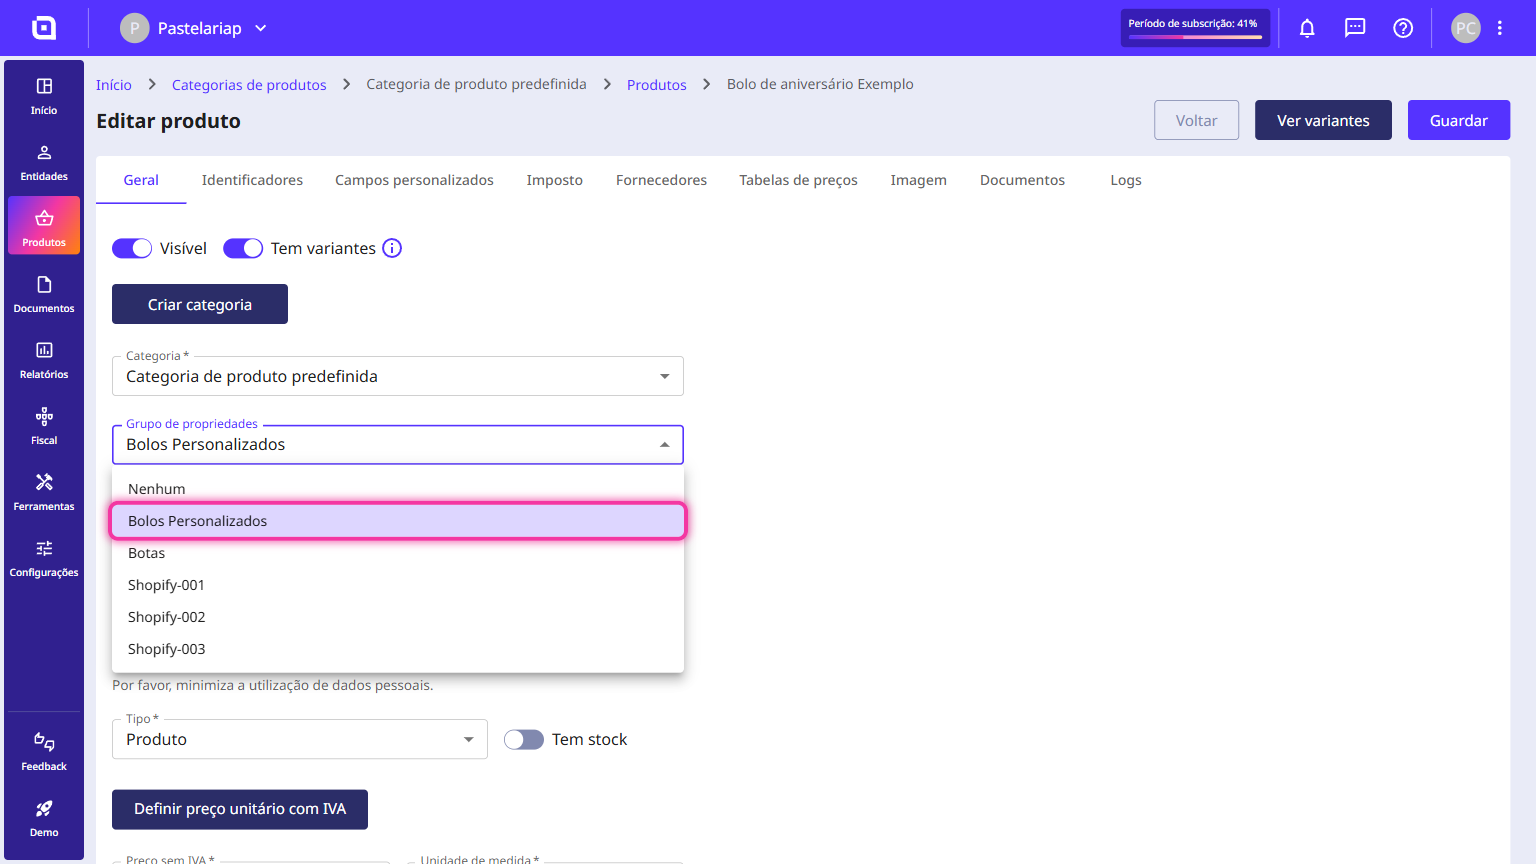1536x864 pixels.
Task: Switch to the Identificadores tab
Action: click(x=252, y=180)
